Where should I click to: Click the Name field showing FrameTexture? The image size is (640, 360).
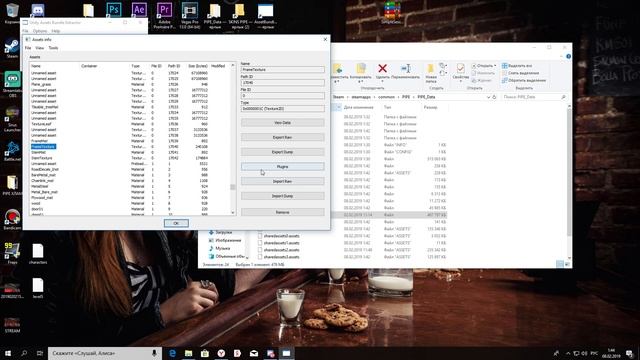click(x=282, y=70)
